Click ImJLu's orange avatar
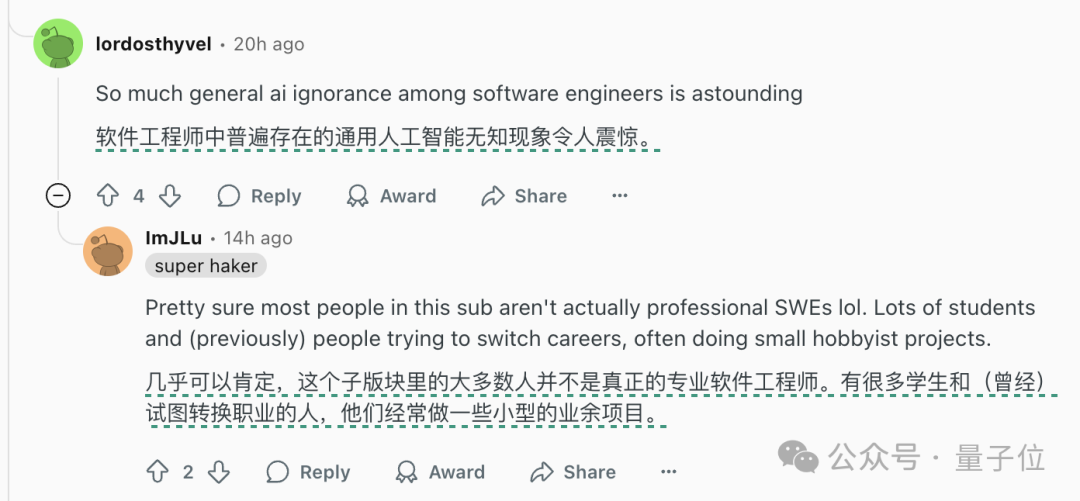This screenshot has height=501, width=1080. coord(108,251)
